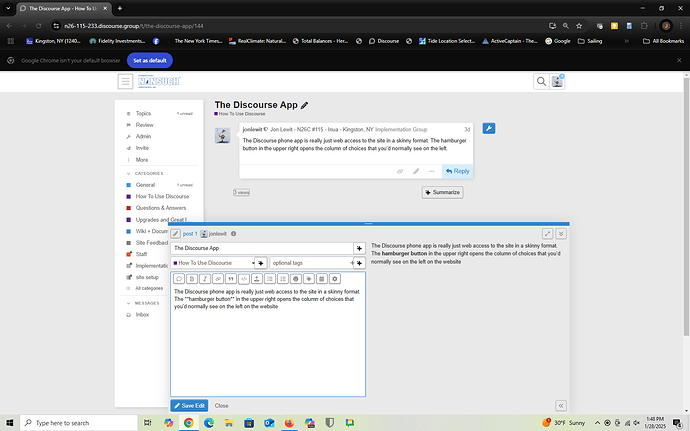Show hidden bookmarks overflow chevron
Image resolution: width=690 pixels, height=431 pixels.
click(627, 41)
